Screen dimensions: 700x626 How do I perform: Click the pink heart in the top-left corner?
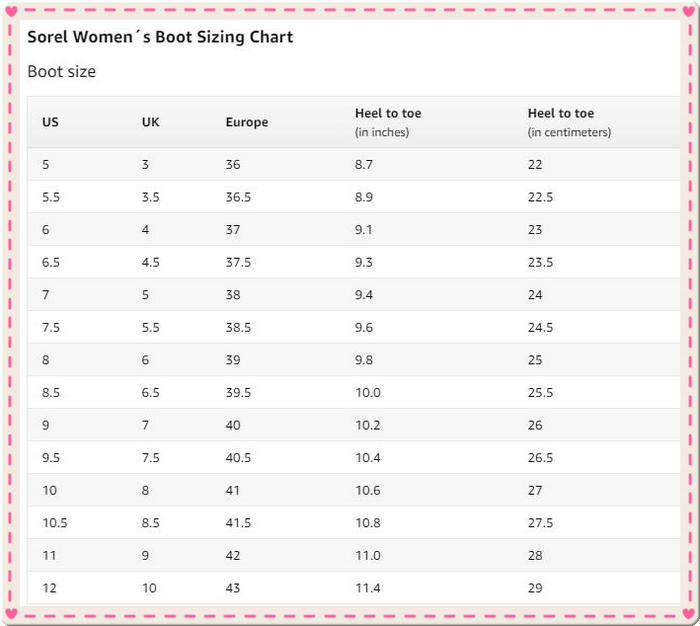[x=11, y=12]
